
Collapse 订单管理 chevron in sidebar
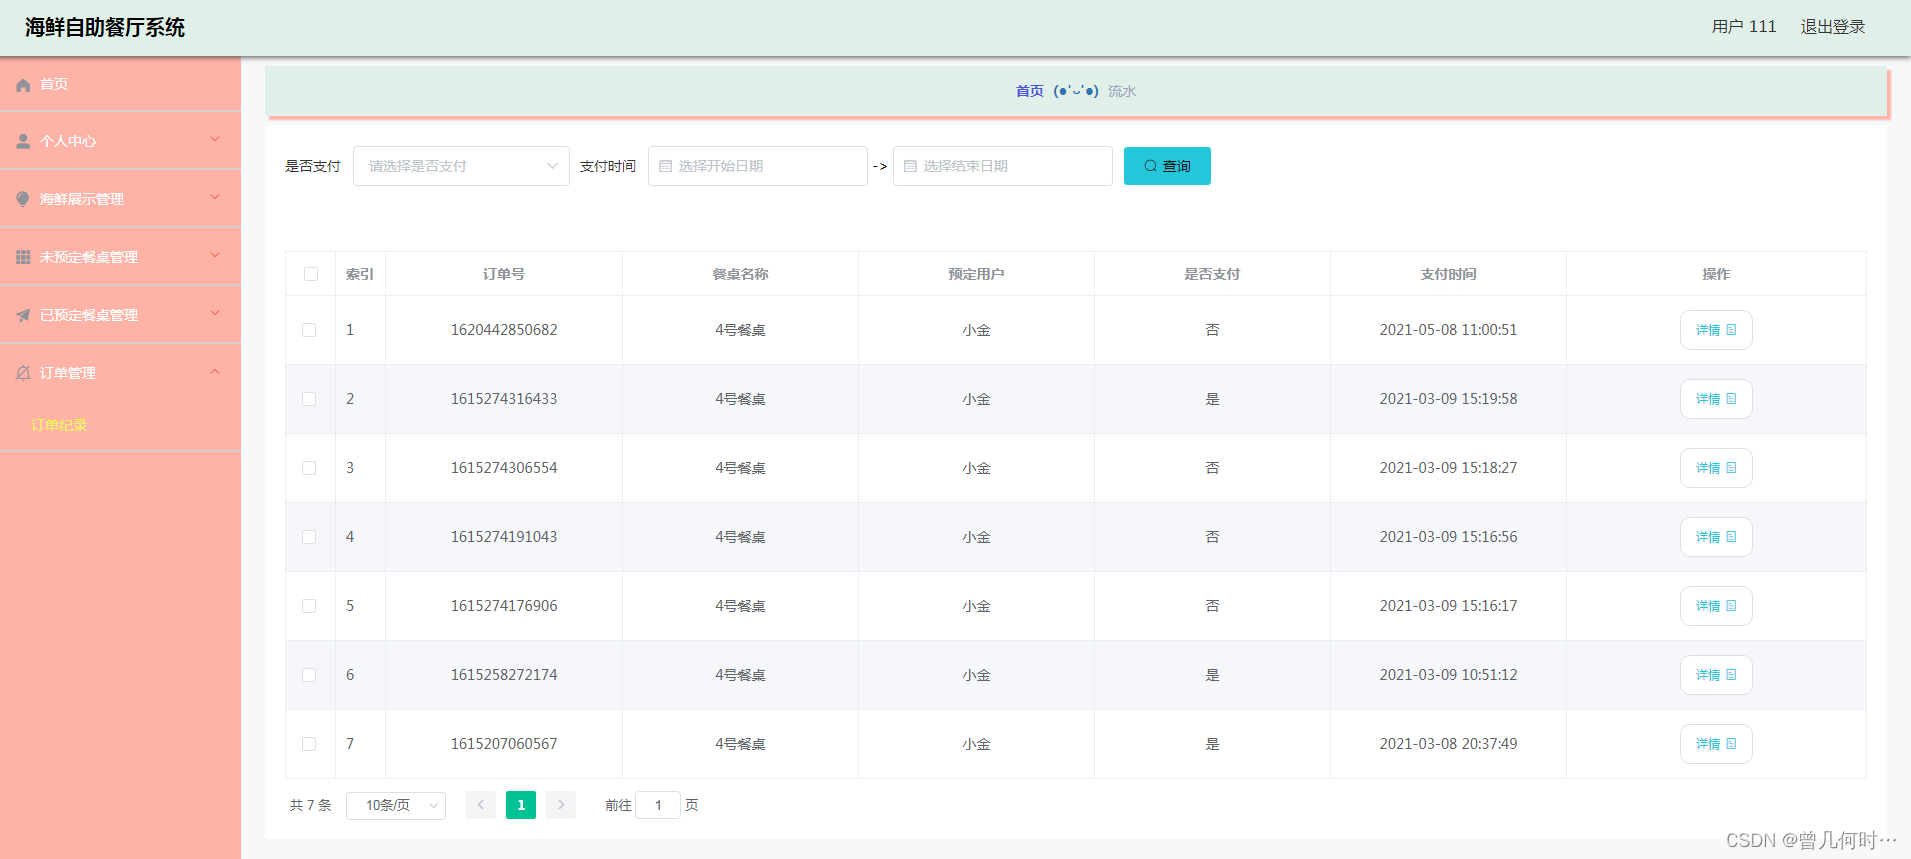click(x=215, y=372)
